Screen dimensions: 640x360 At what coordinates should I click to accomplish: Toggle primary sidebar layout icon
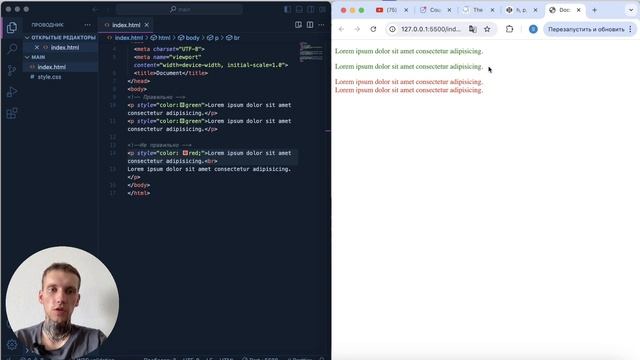tap(287, 9)
